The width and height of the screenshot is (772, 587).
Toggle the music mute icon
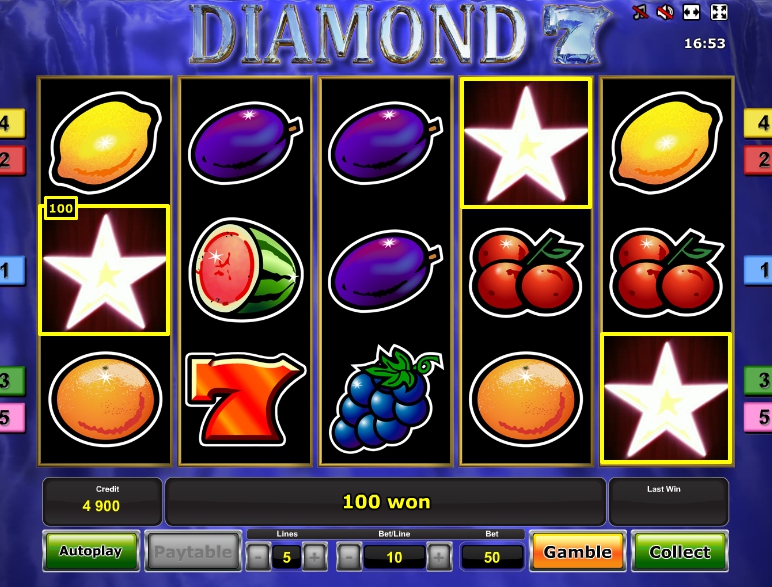coord(640,12)
